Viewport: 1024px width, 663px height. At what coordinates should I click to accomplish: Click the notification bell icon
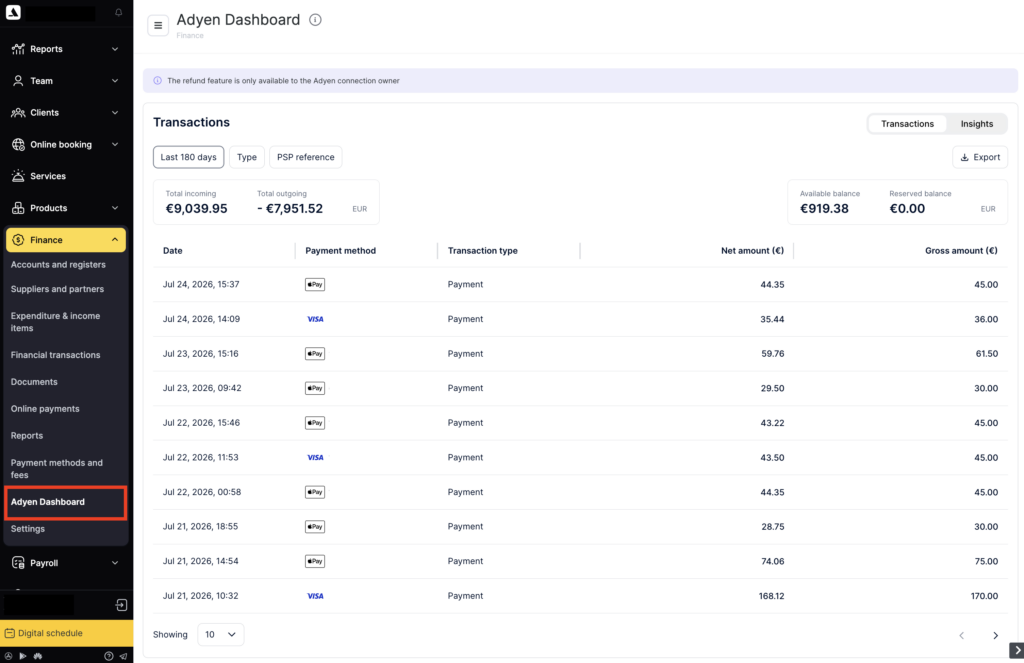[x=119, y=12]
